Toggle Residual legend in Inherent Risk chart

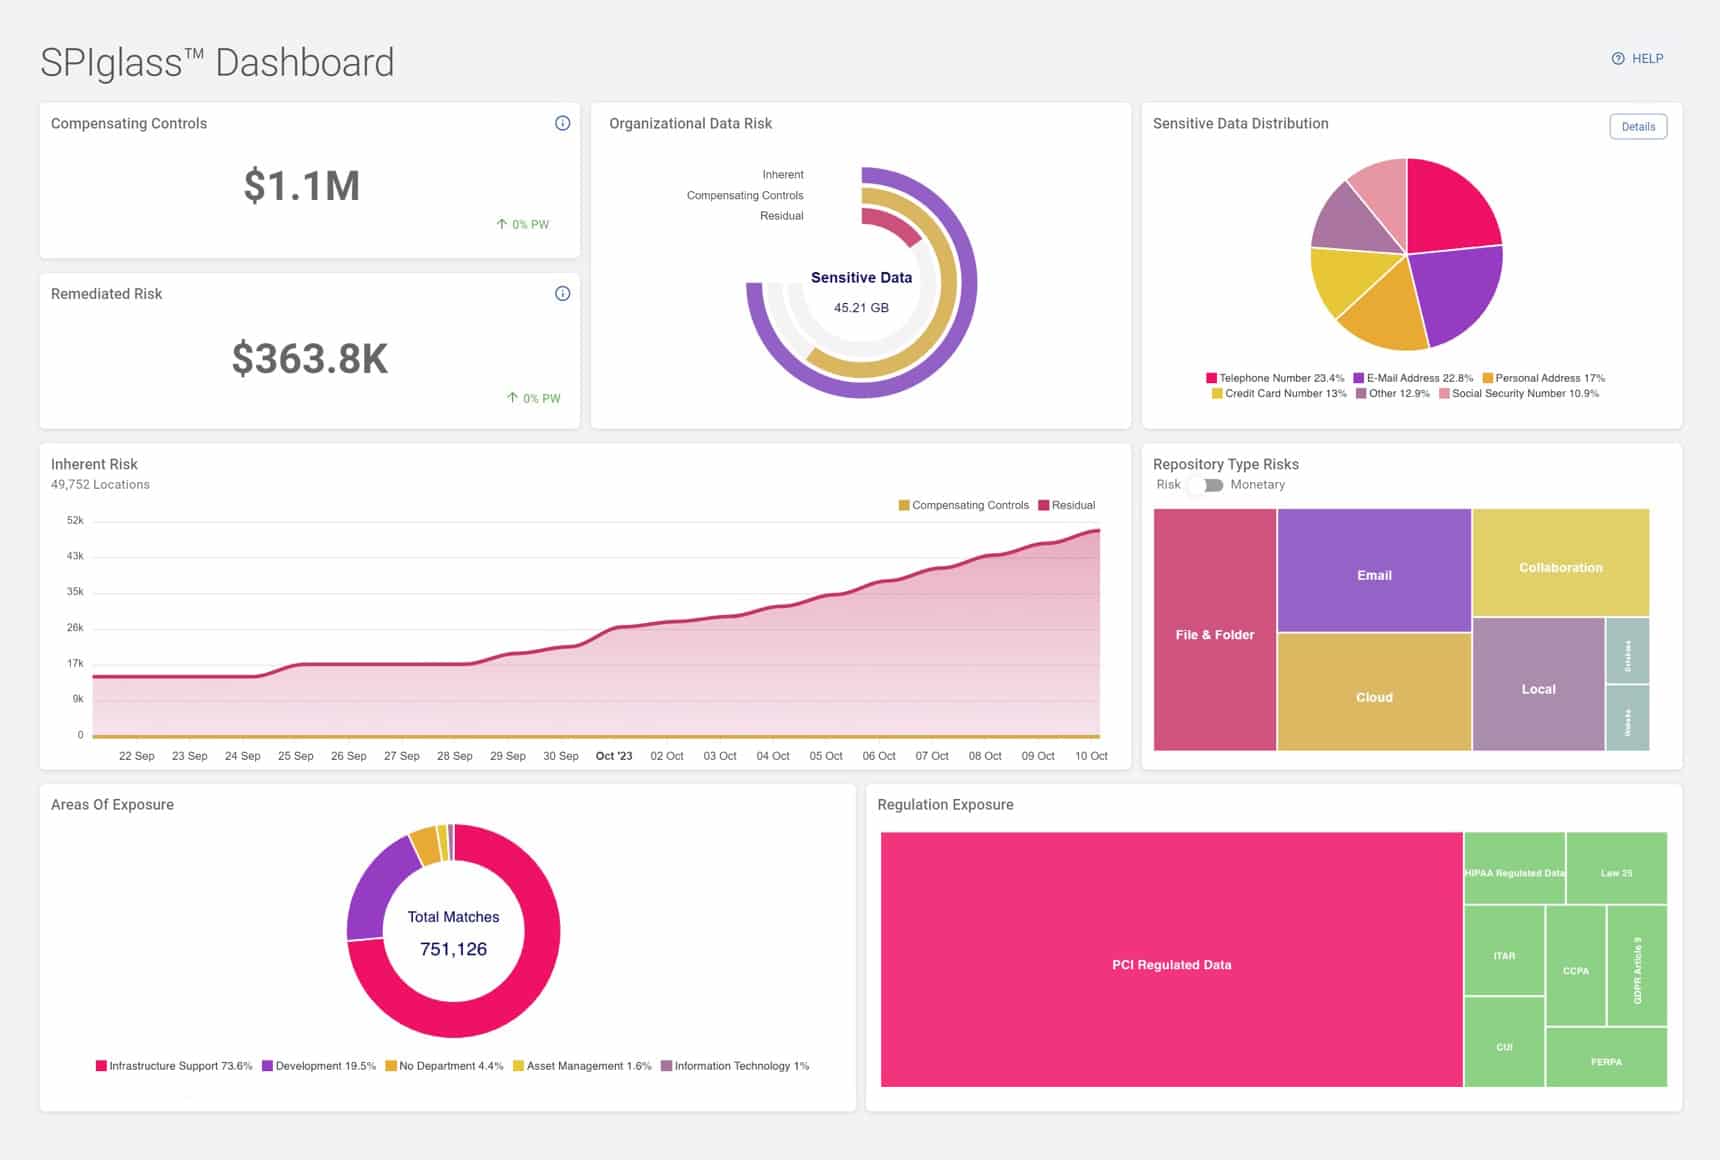pyautogui.click(x=1067, y=506)
